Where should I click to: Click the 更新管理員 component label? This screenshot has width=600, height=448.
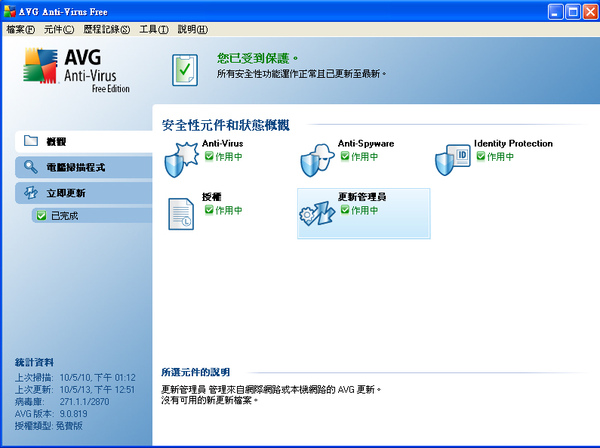[x=362, y=197]
